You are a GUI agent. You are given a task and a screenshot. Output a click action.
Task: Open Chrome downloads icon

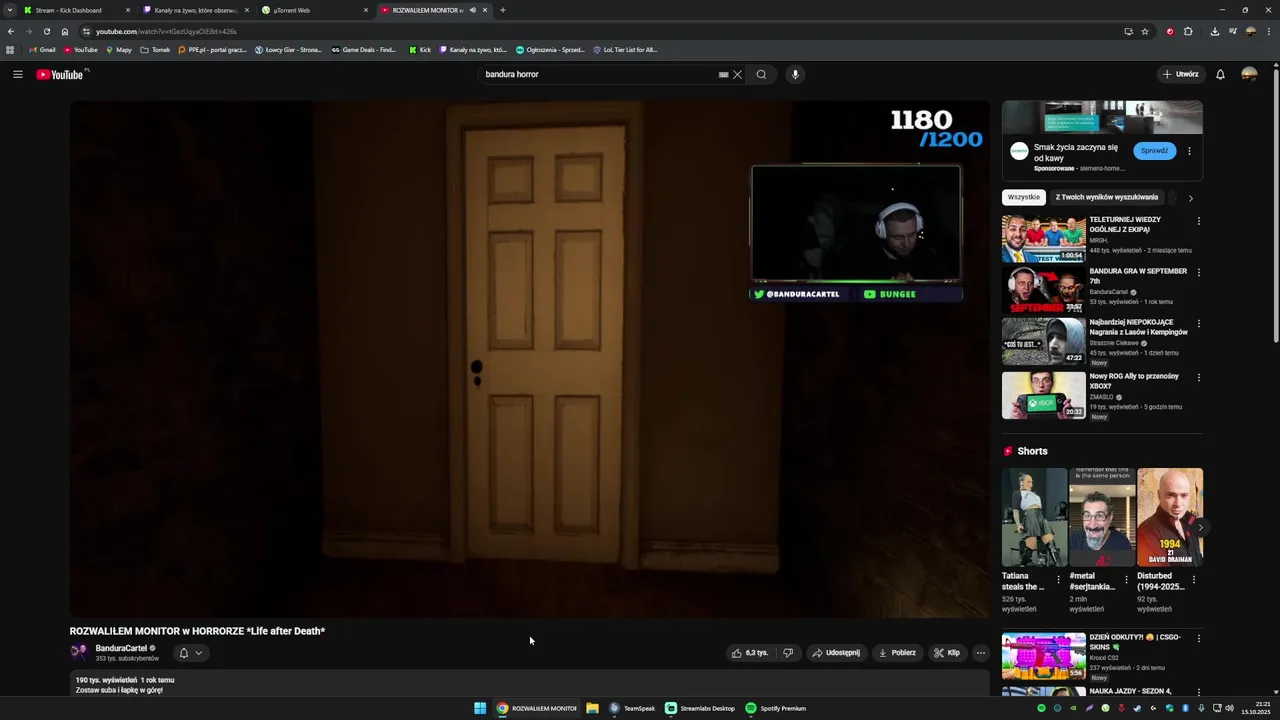[x=1214, y=31]
